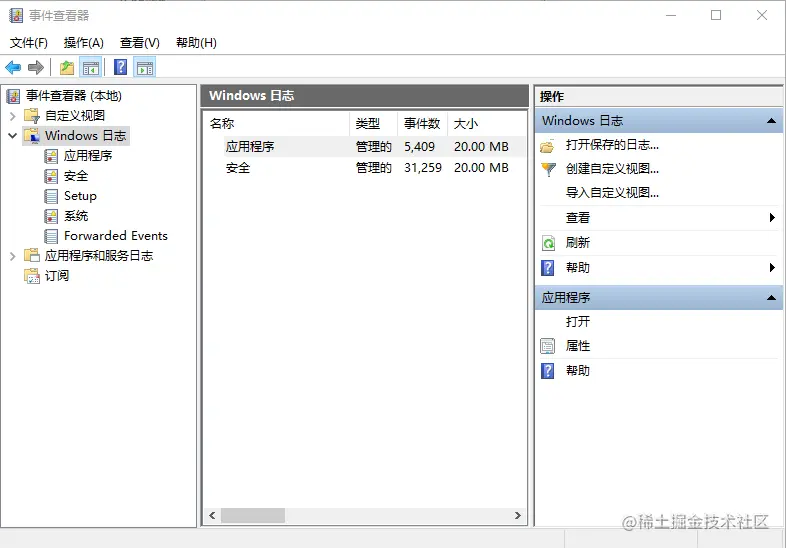This screenshot has width=786, height=548.
Task: Toggle the show/hide action pane toolbar icon
Action: (145, 67)
